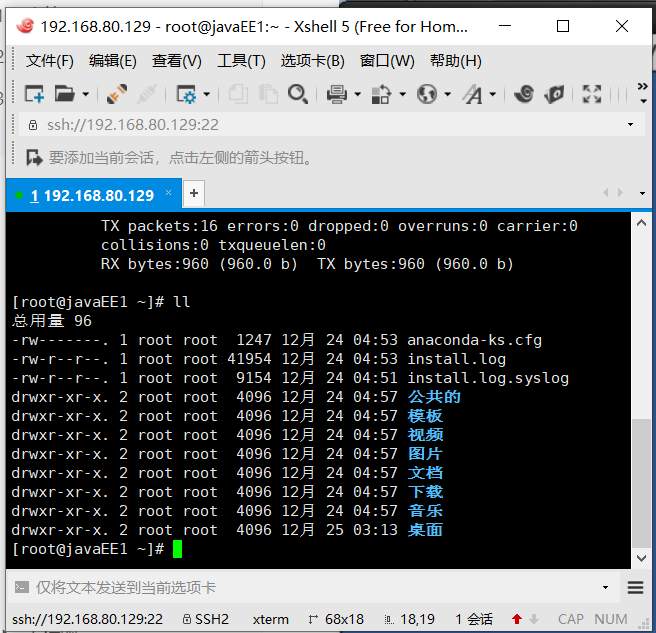Open the 窗口(W) menu
656x633 pixels.
click(x=387, y=61)
